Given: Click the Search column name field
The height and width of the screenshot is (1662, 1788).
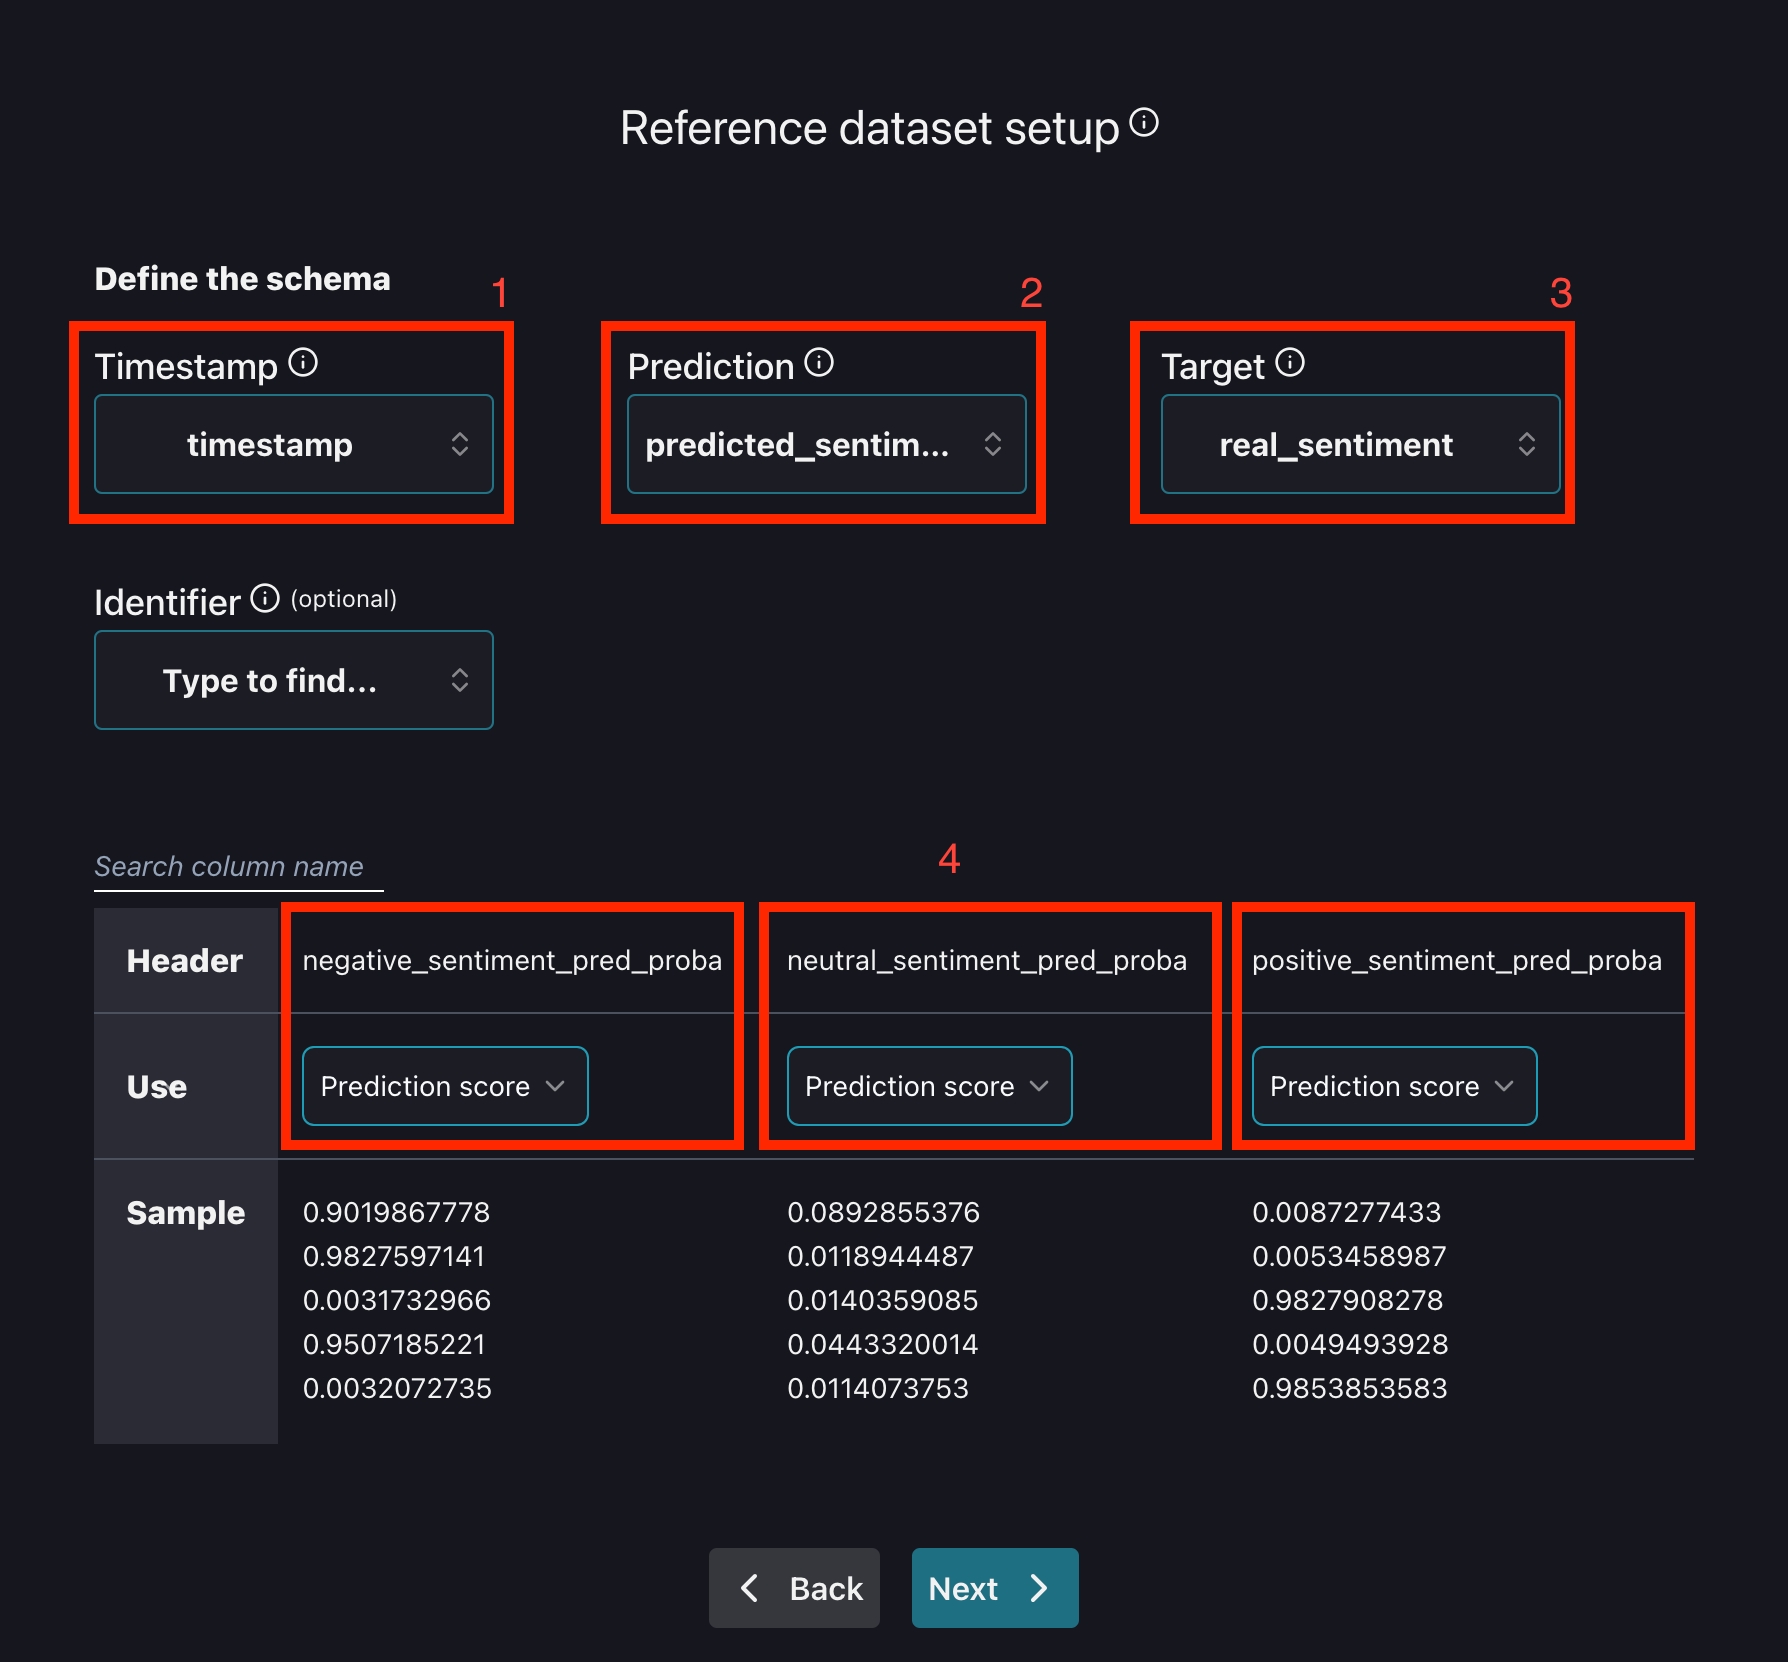Looking at the screenshot, I should [x=238, y=866].
